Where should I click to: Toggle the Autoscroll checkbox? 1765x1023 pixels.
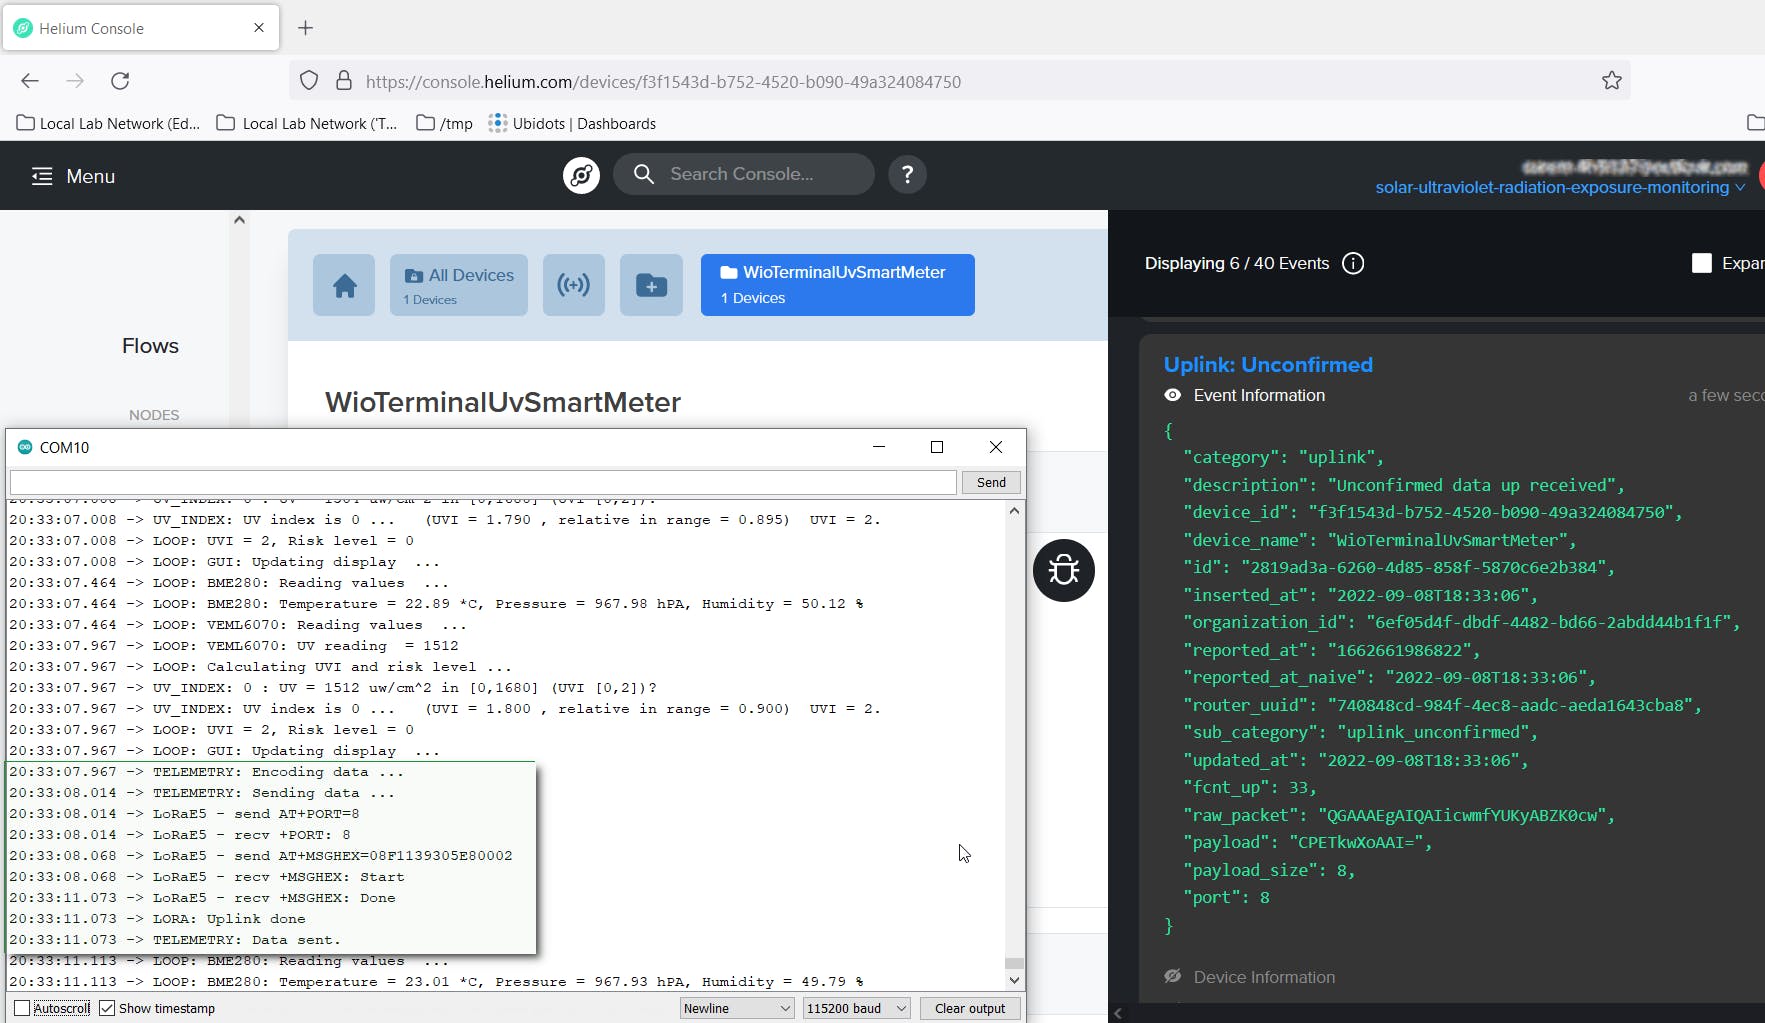coord(22,1008)
